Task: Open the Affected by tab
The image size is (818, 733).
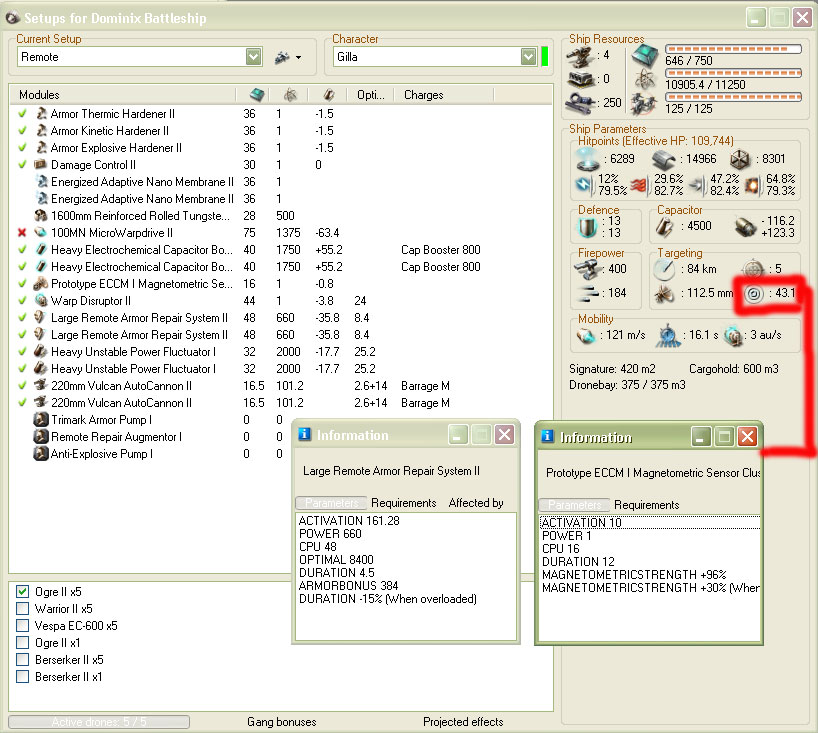Action: click(x=476, y=503)
